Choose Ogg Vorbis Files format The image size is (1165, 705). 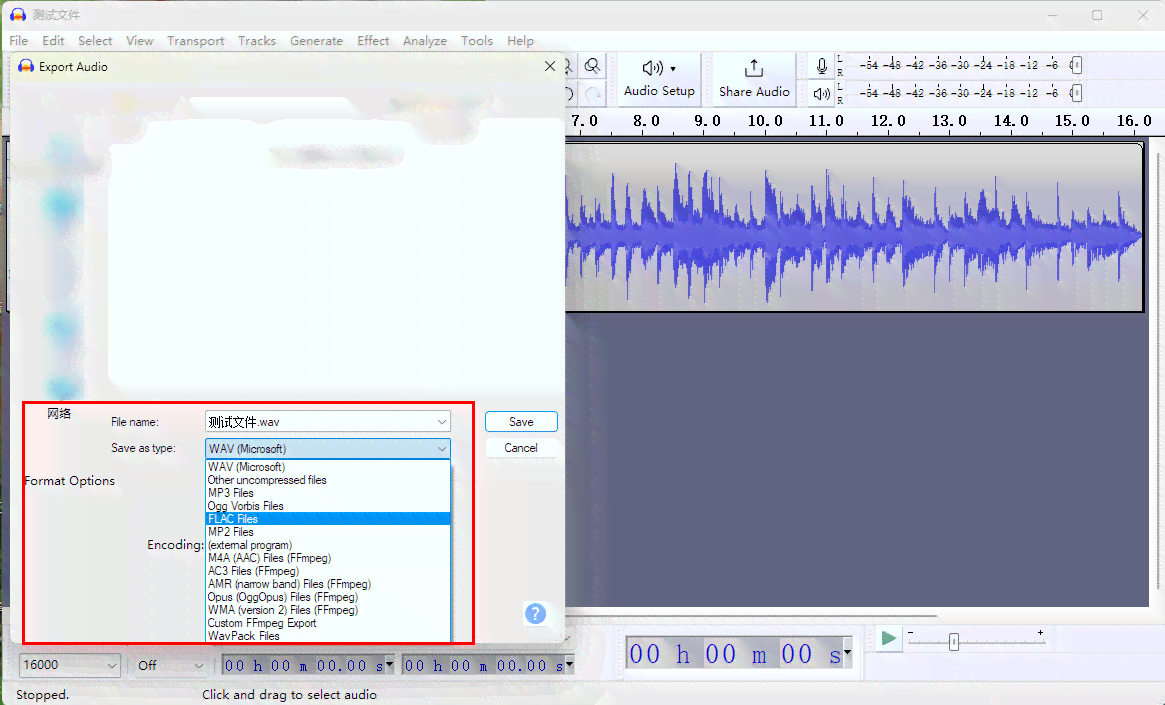point(328,506)
